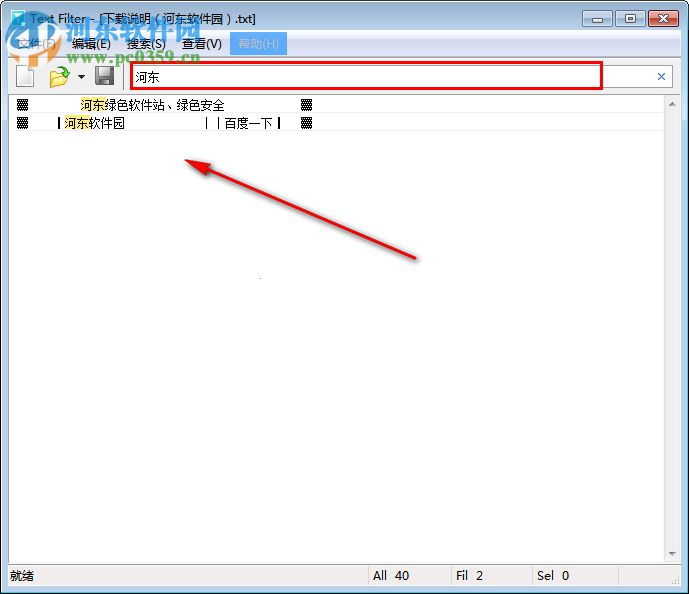Clear the filter with the X icon
689x594 pixels.
tap(661, 77)
